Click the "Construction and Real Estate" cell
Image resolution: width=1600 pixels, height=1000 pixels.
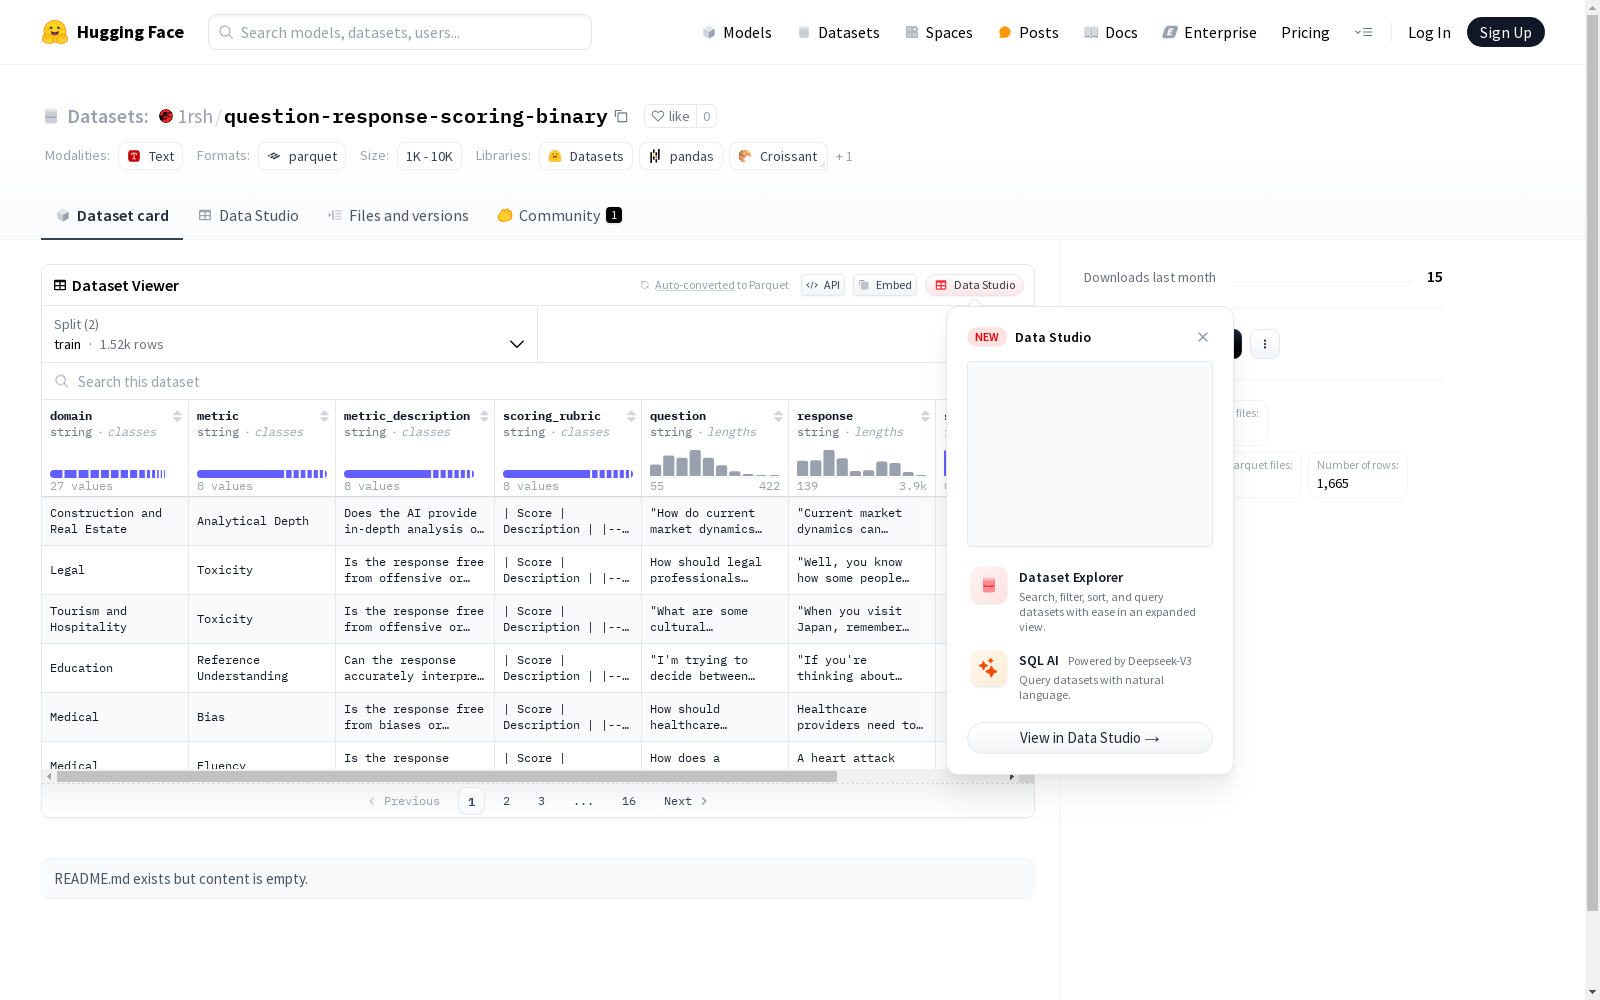pyautogui.click(x=115, y=521)
